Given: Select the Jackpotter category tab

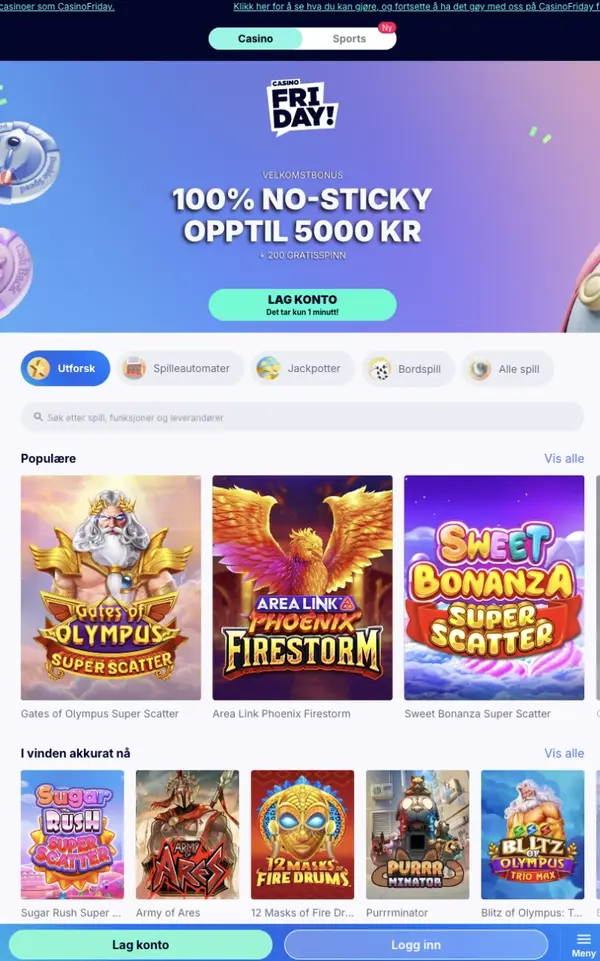Looking at the screenshot, I should click(x=302, y=368).
